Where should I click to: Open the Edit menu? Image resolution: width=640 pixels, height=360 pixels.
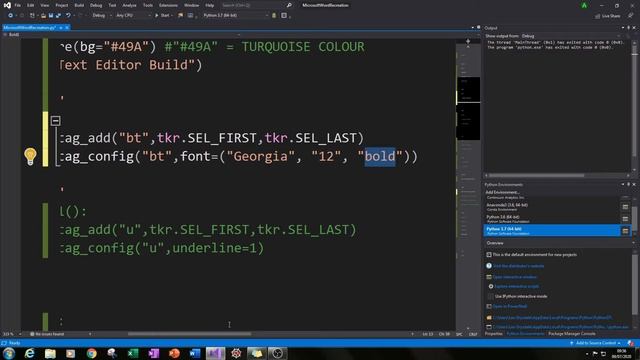[31, 5]
